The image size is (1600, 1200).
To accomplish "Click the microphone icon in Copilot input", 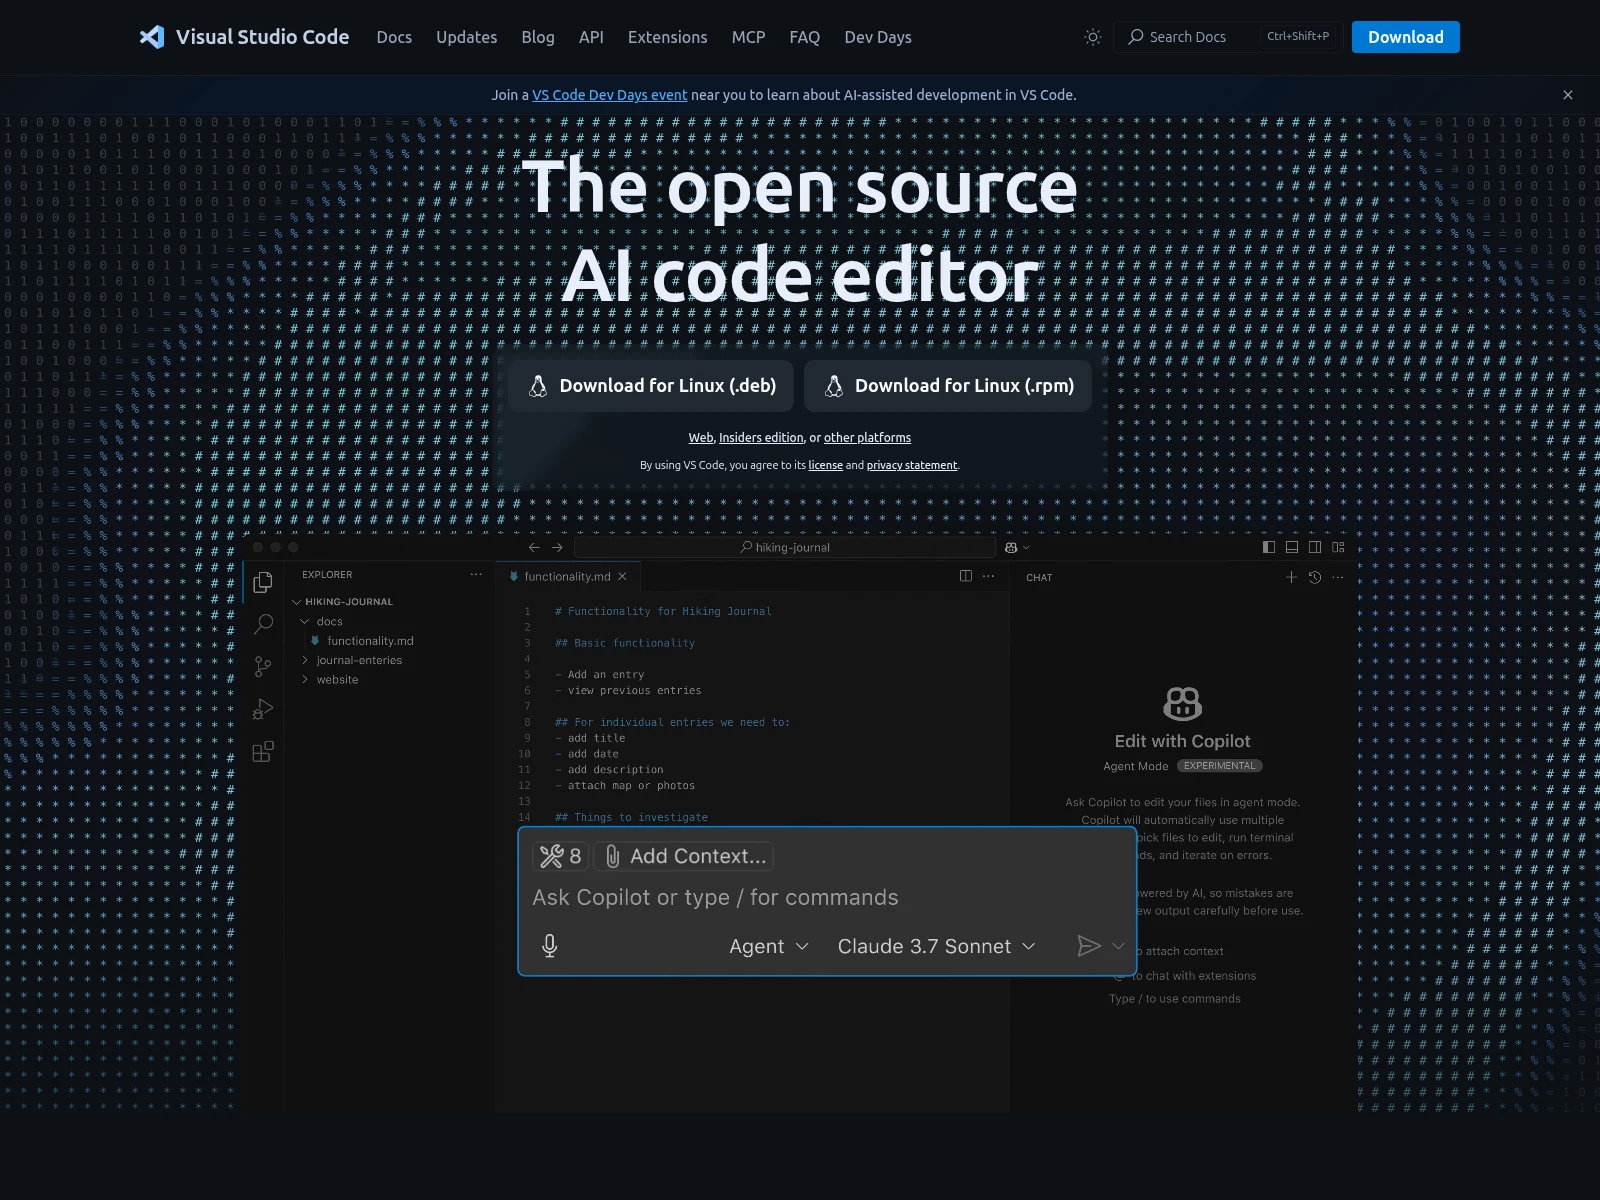I will [549, 945].
